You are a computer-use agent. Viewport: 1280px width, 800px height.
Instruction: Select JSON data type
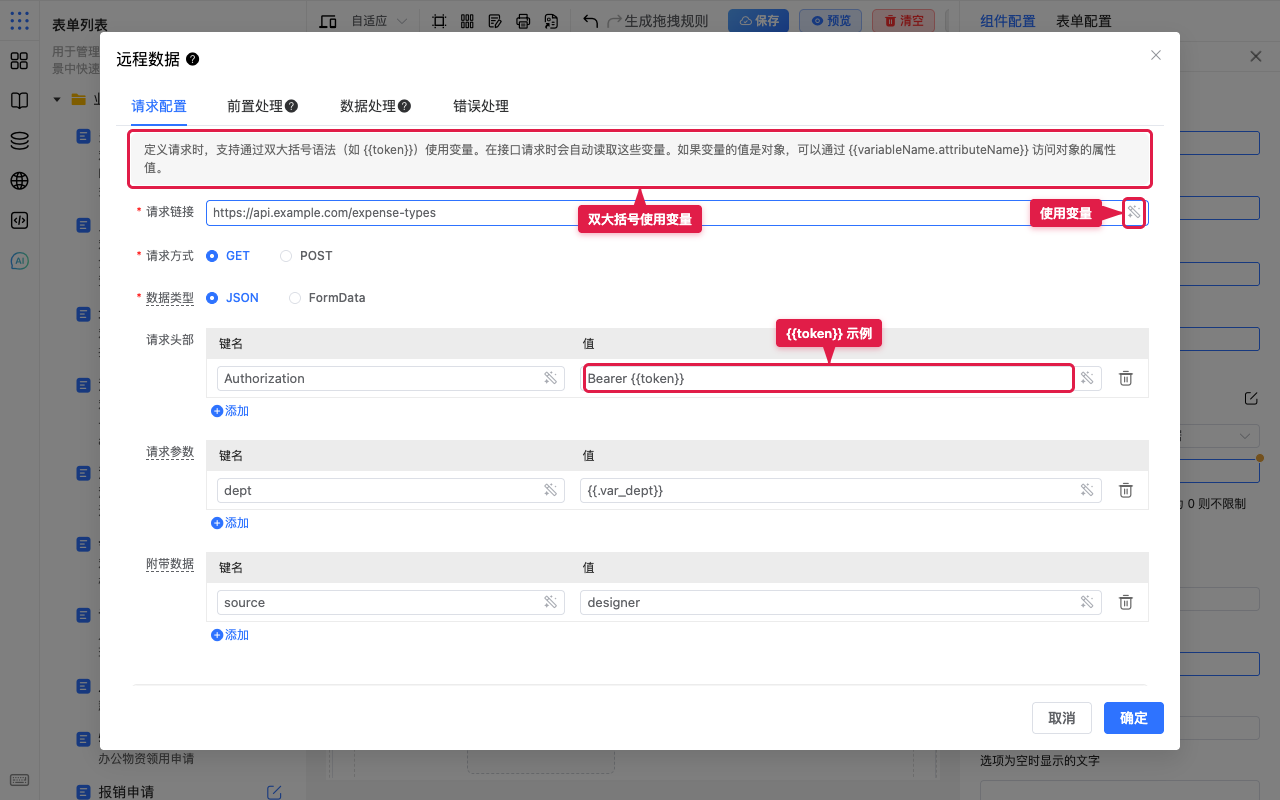point(232,298)
